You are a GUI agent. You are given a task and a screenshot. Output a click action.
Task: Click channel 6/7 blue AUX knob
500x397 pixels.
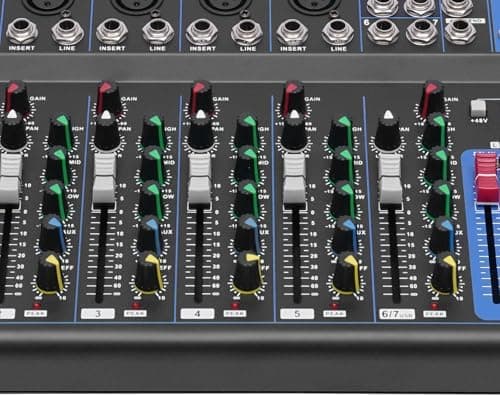tap(442, 235)
